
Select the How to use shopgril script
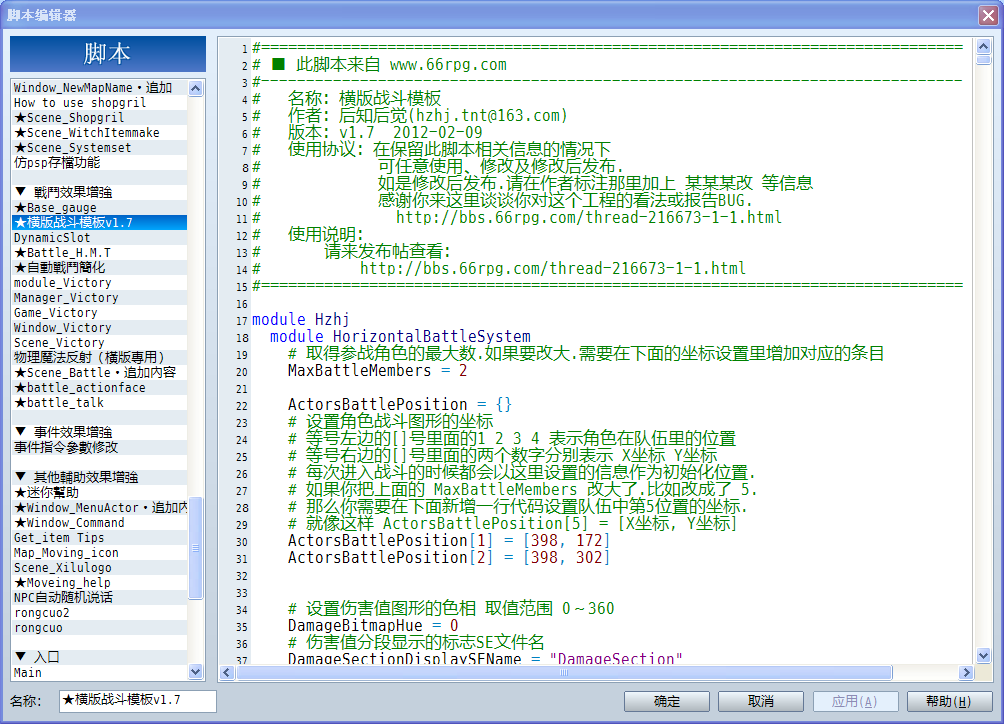point(100,103)
